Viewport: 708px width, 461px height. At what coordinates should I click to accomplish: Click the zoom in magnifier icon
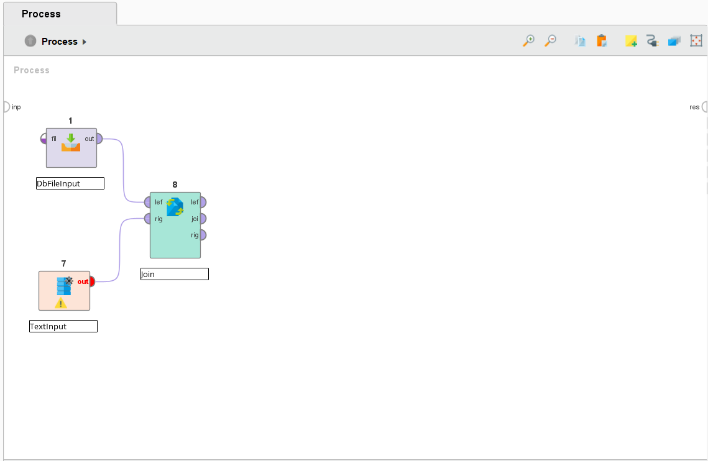pos(529,41)
